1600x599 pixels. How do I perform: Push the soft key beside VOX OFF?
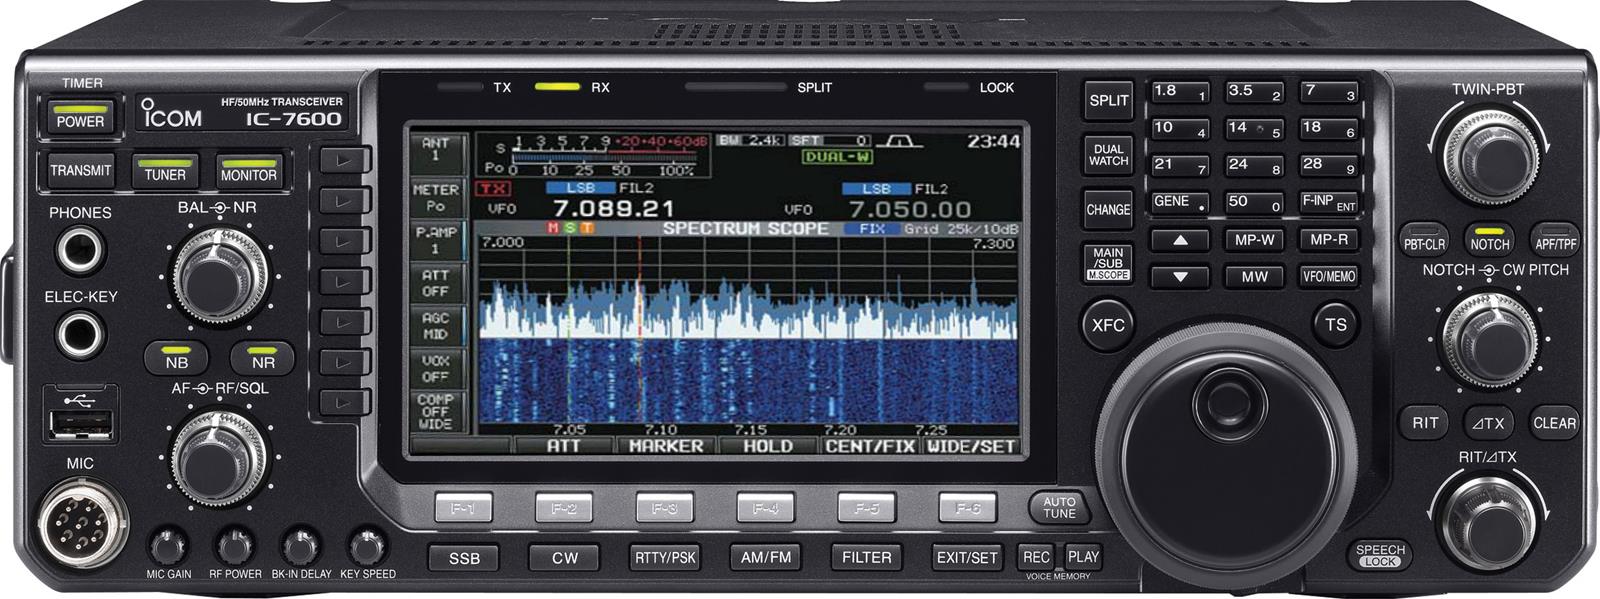[345, 362]
